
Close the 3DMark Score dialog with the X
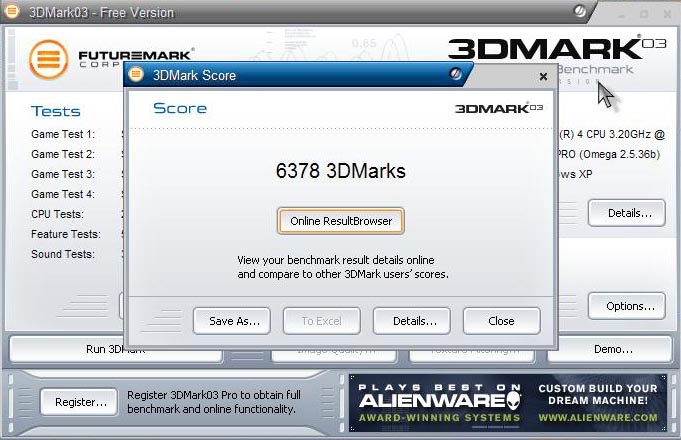[543, 76]
